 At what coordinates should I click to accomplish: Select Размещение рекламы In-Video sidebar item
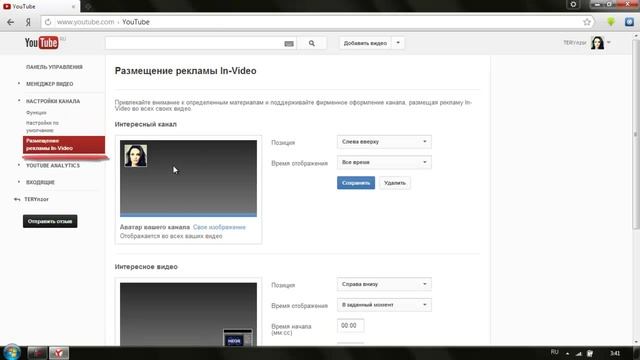(x=64, y=144)
